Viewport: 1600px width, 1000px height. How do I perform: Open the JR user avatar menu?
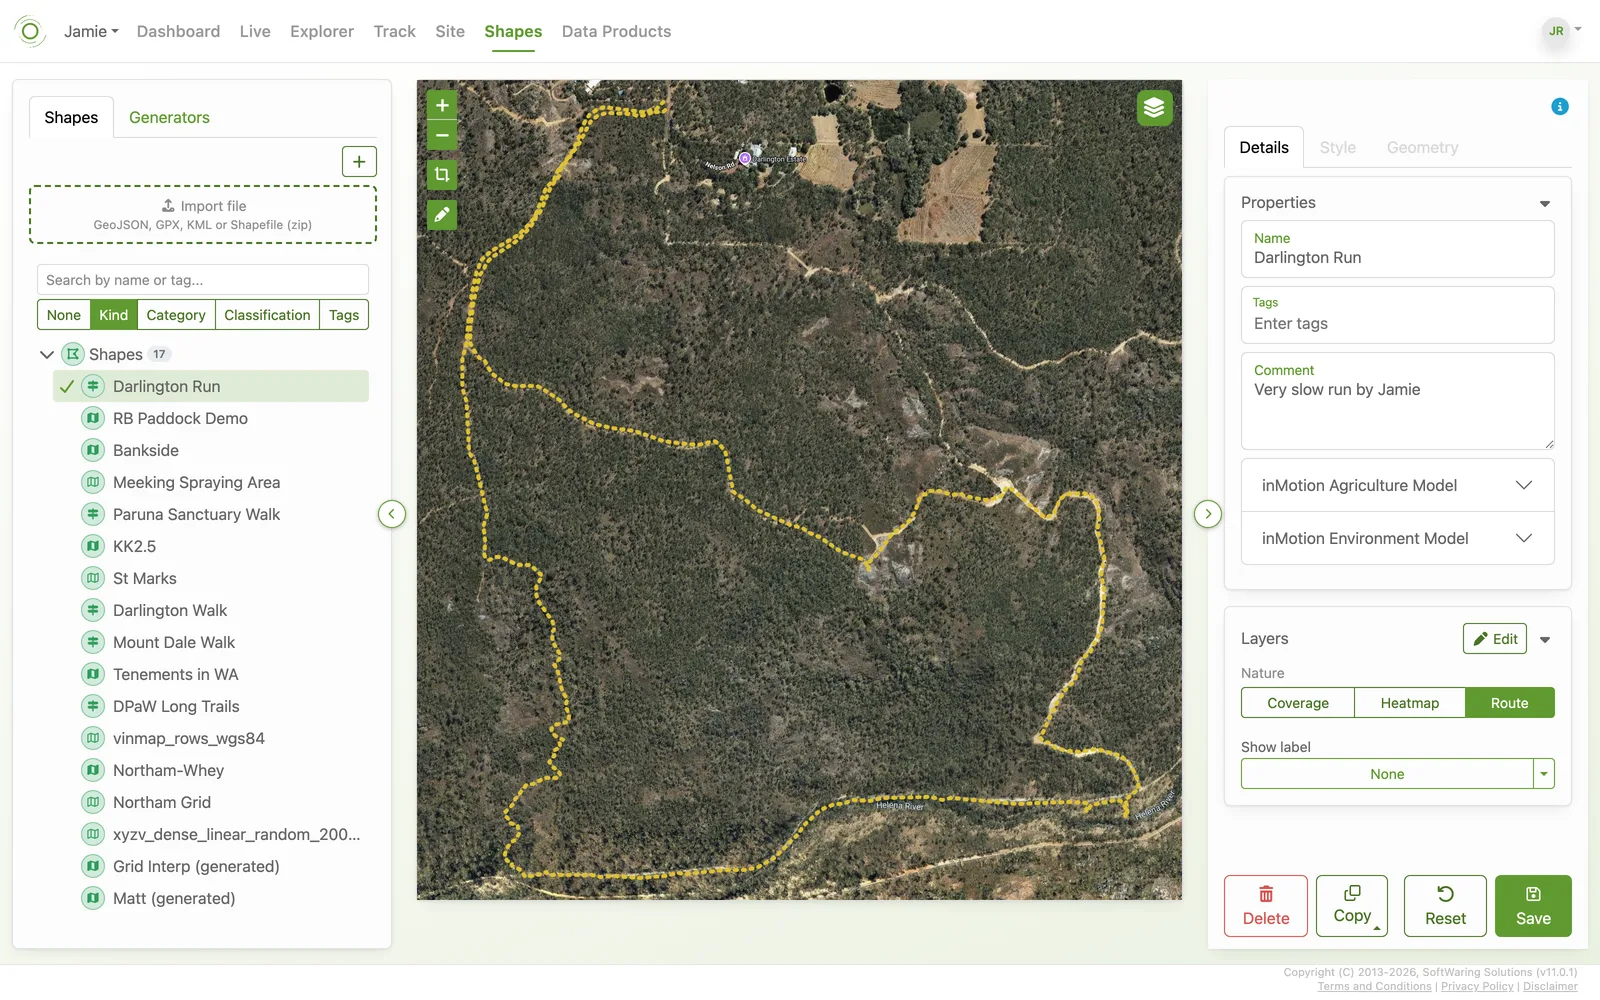click(1556, 31)
